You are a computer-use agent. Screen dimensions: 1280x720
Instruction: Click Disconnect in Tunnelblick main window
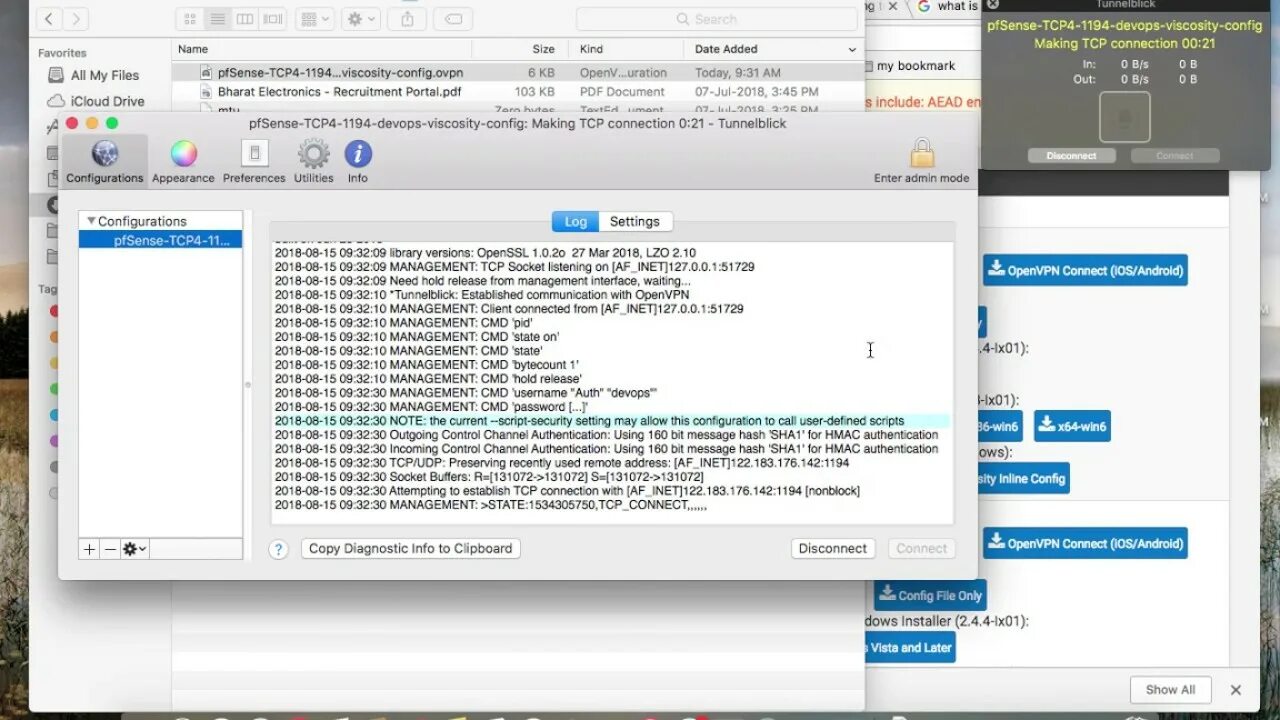coord(833,548)
